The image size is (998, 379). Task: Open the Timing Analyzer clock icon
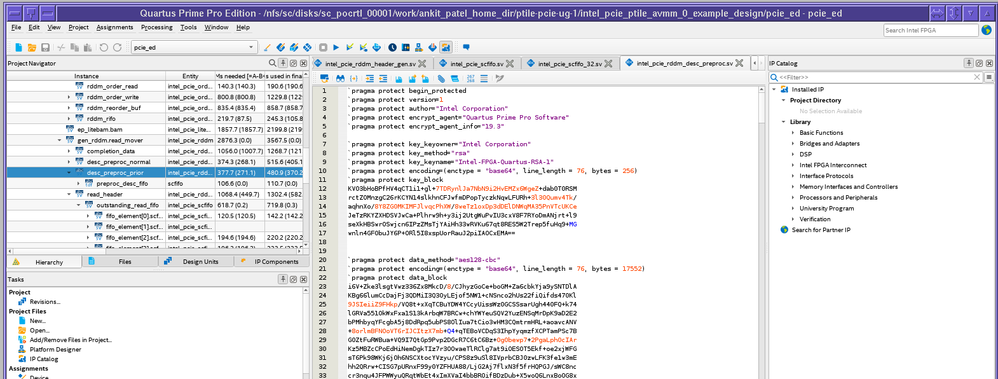pyautogui.click(x=392, y=48)
